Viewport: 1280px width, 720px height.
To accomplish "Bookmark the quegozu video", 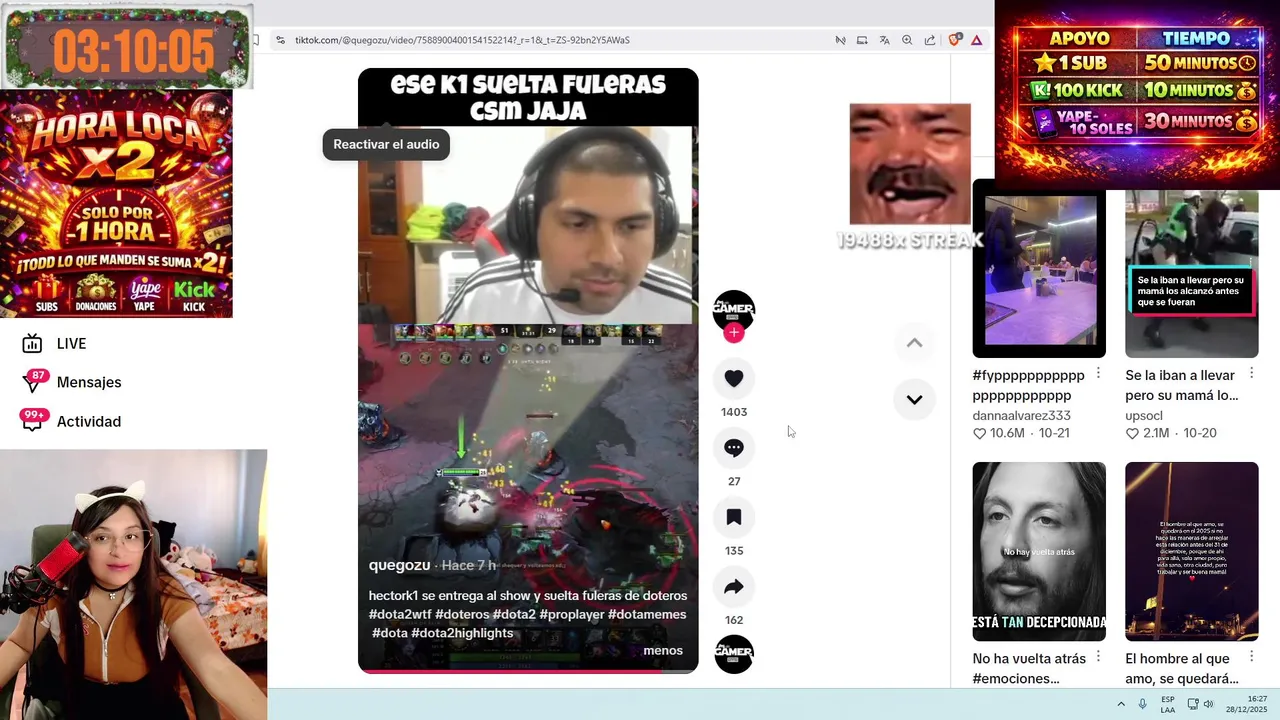I will (x=734, y=517).
